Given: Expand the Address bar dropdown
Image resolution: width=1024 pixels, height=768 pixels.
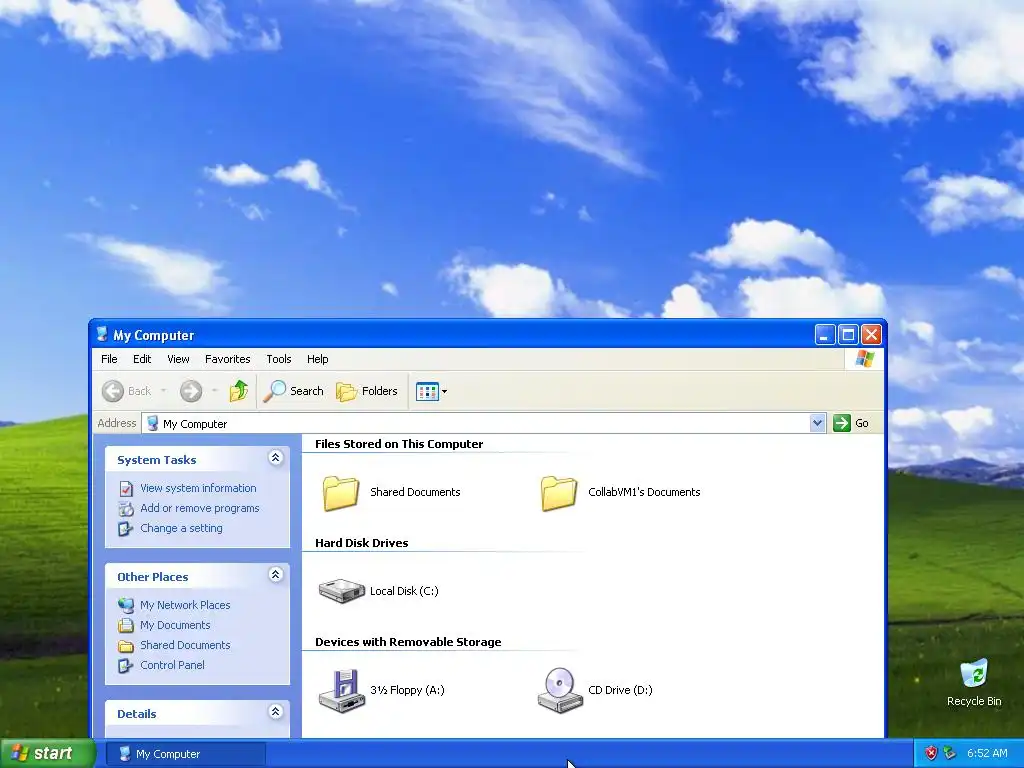Looking at the screenshot, I should 817,423.
